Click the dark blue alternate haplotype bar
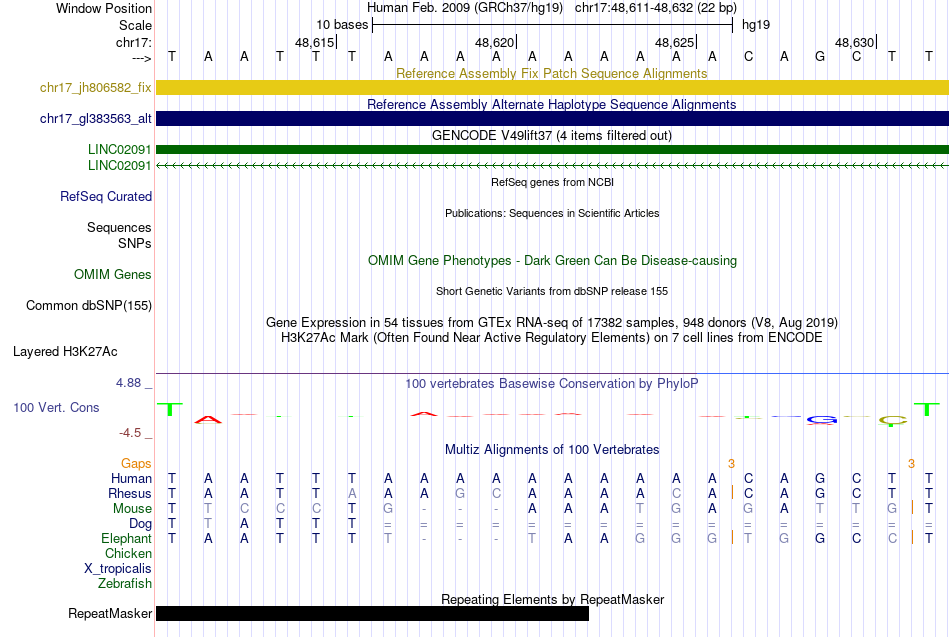This screenshot has height=637, width=950. 552,119
